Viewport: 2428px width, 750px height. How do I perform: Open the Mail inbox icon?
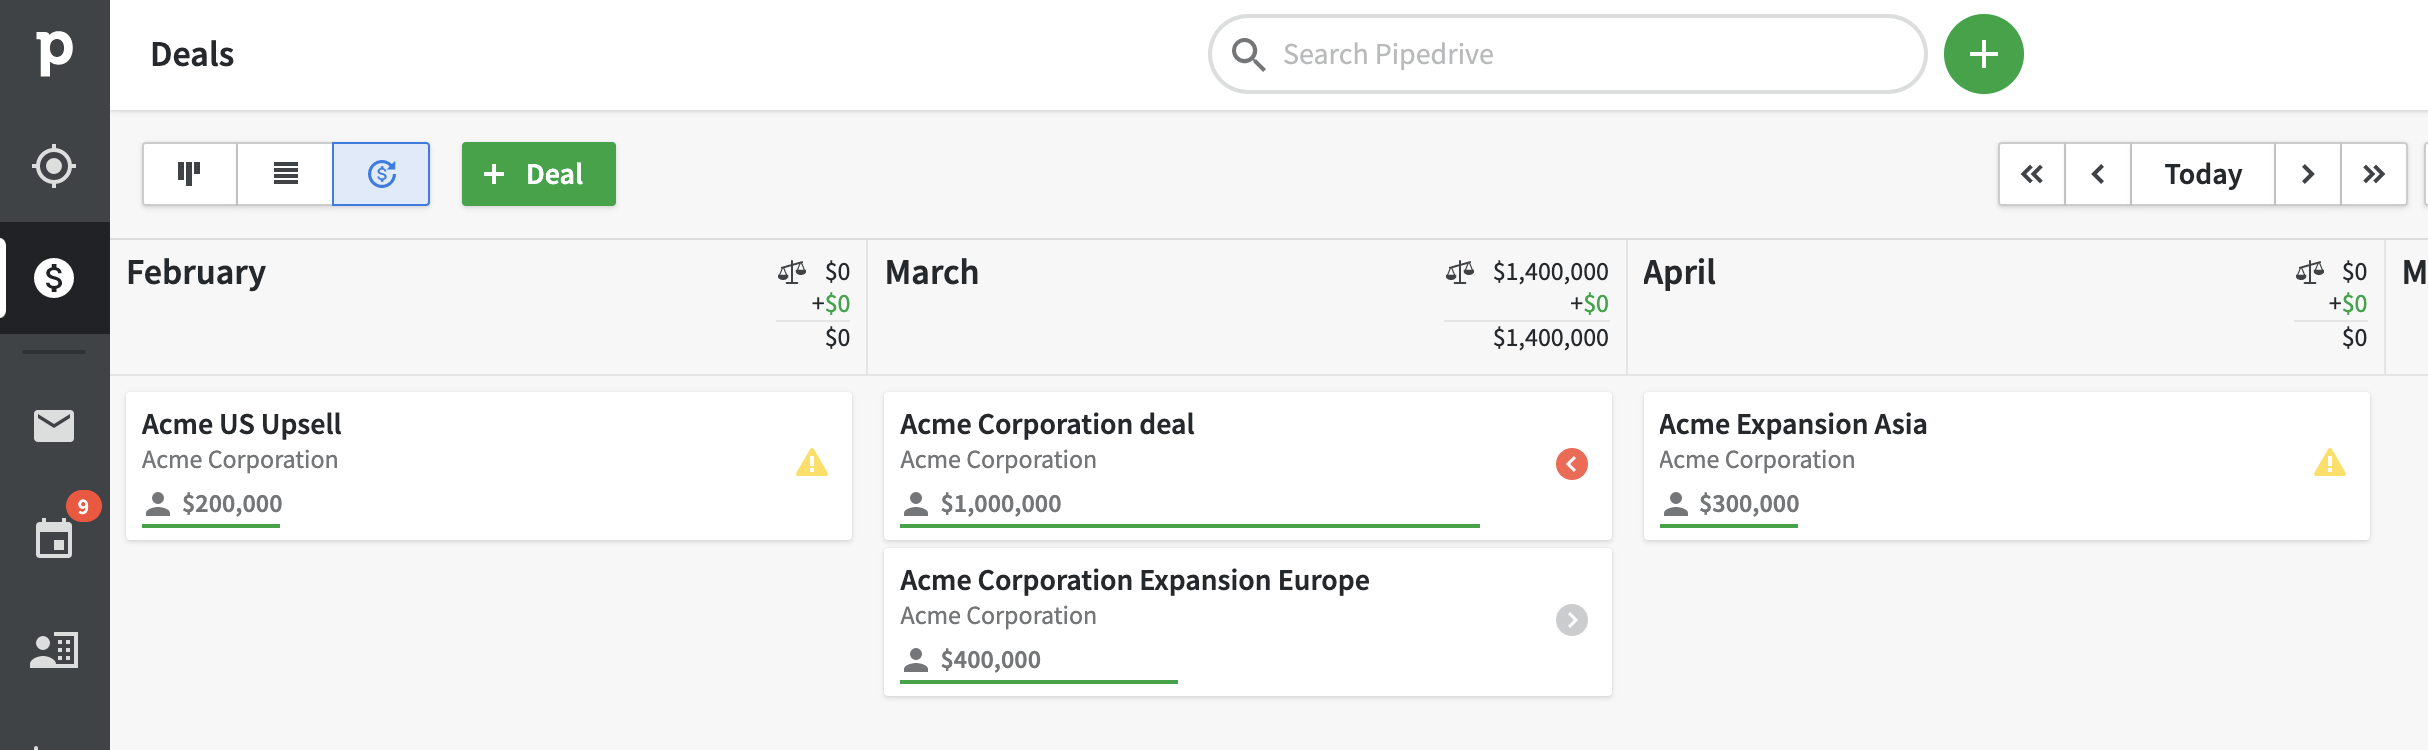pyautogui.click(x=54, y=426)
